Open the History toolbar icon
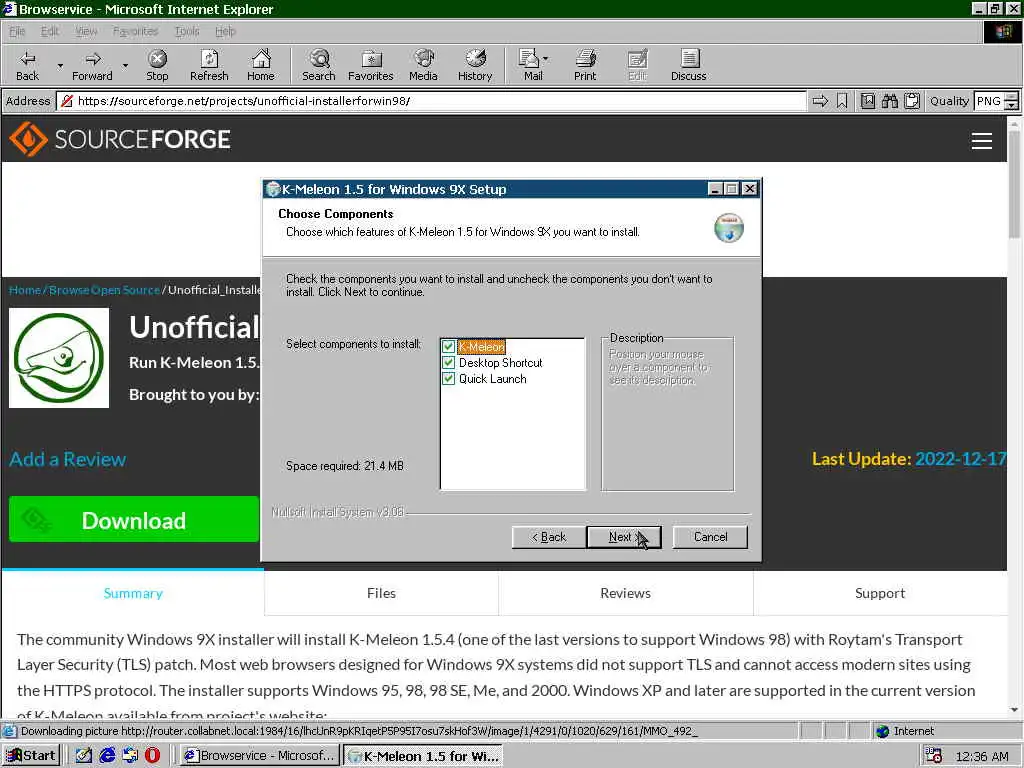Image resolution: width=1024 pixels, height=768 pixels. point(475,65)
